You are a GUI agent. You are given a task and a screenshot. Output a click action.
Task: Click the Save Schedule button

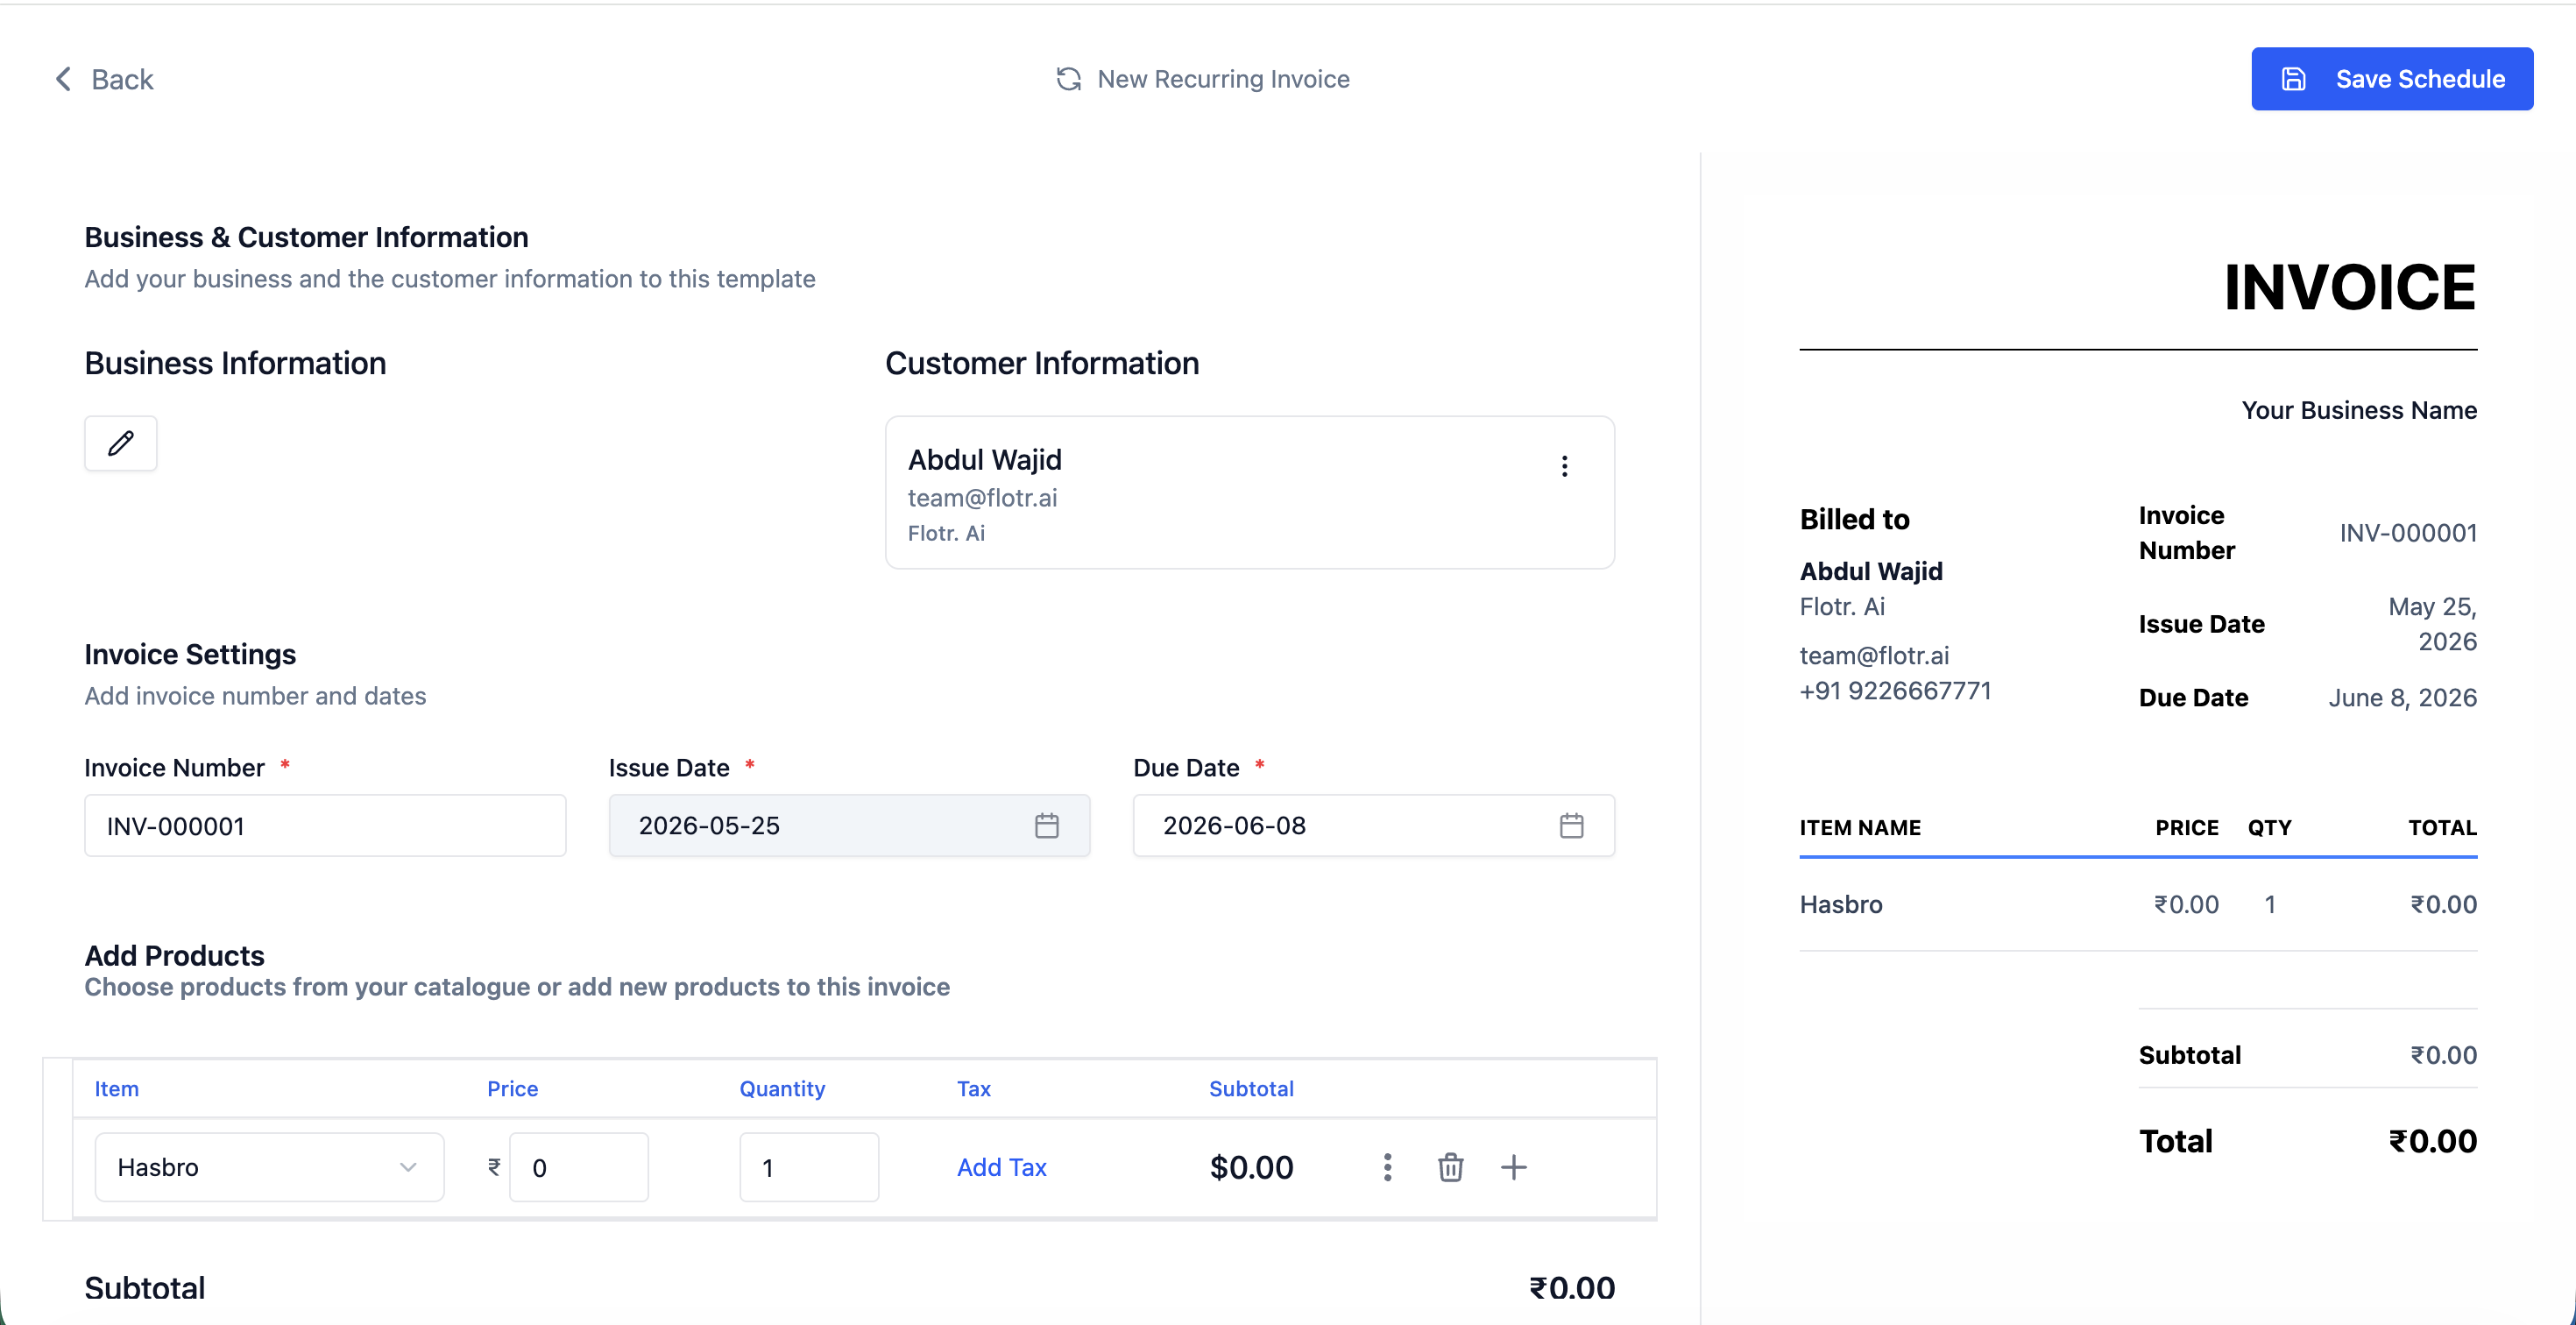pos(2391,79)
